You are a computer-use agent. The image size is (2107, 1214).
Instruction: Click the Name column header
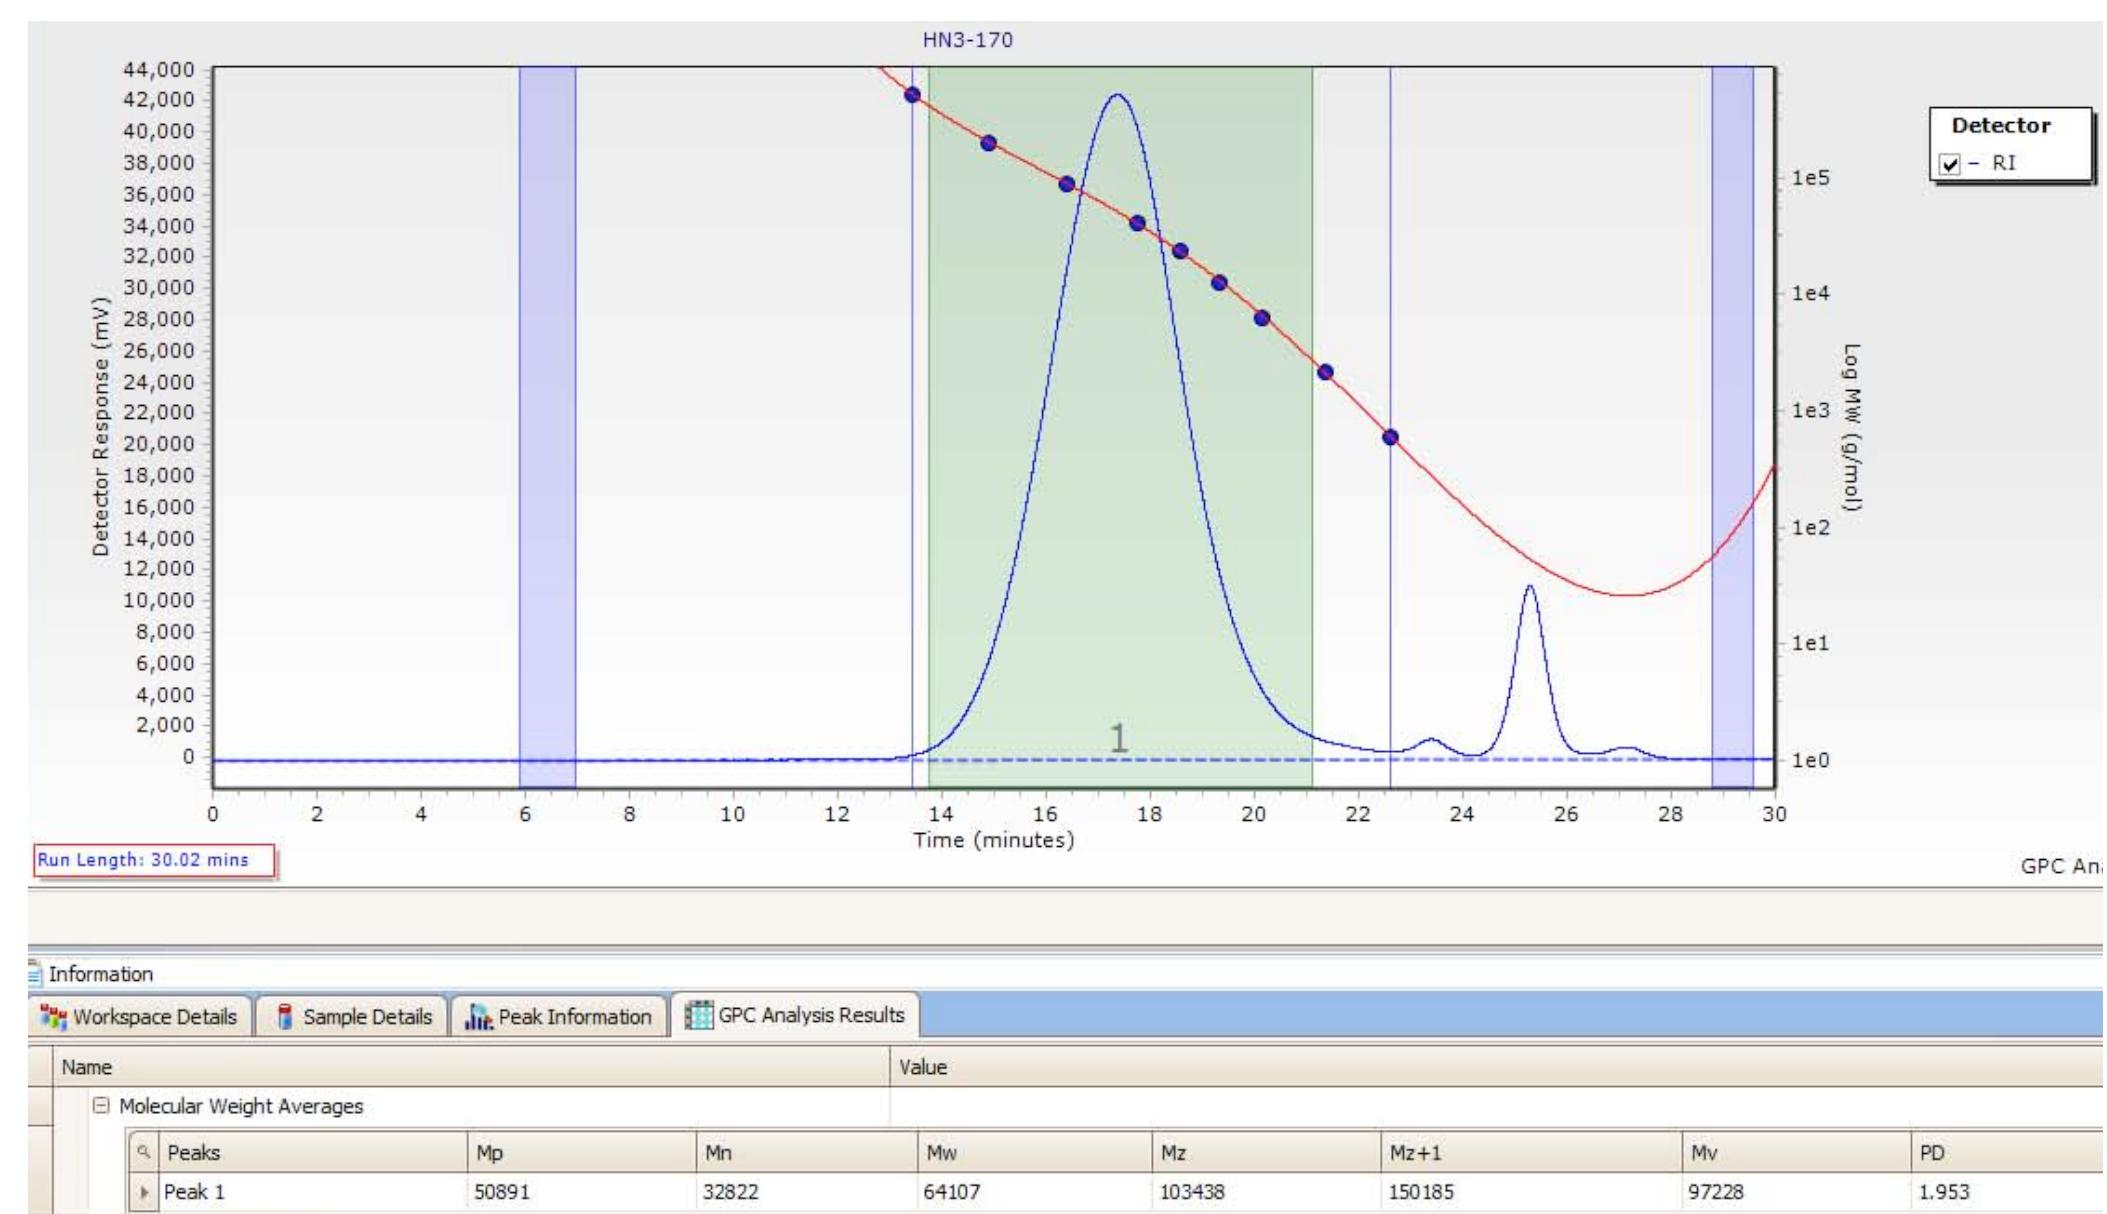[x=470, y=1067]
